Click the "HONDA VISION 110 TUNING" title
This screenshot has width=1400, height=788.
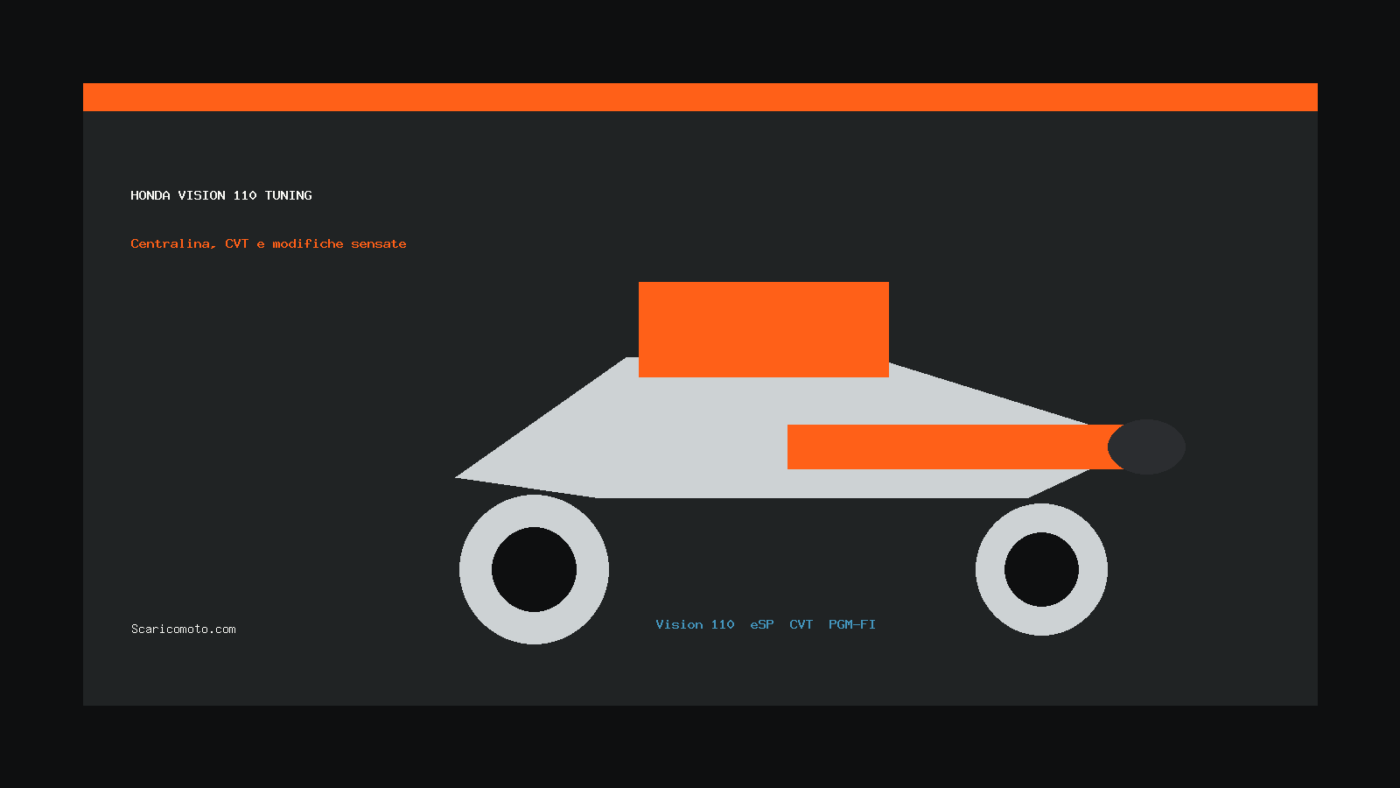[221, 195]
